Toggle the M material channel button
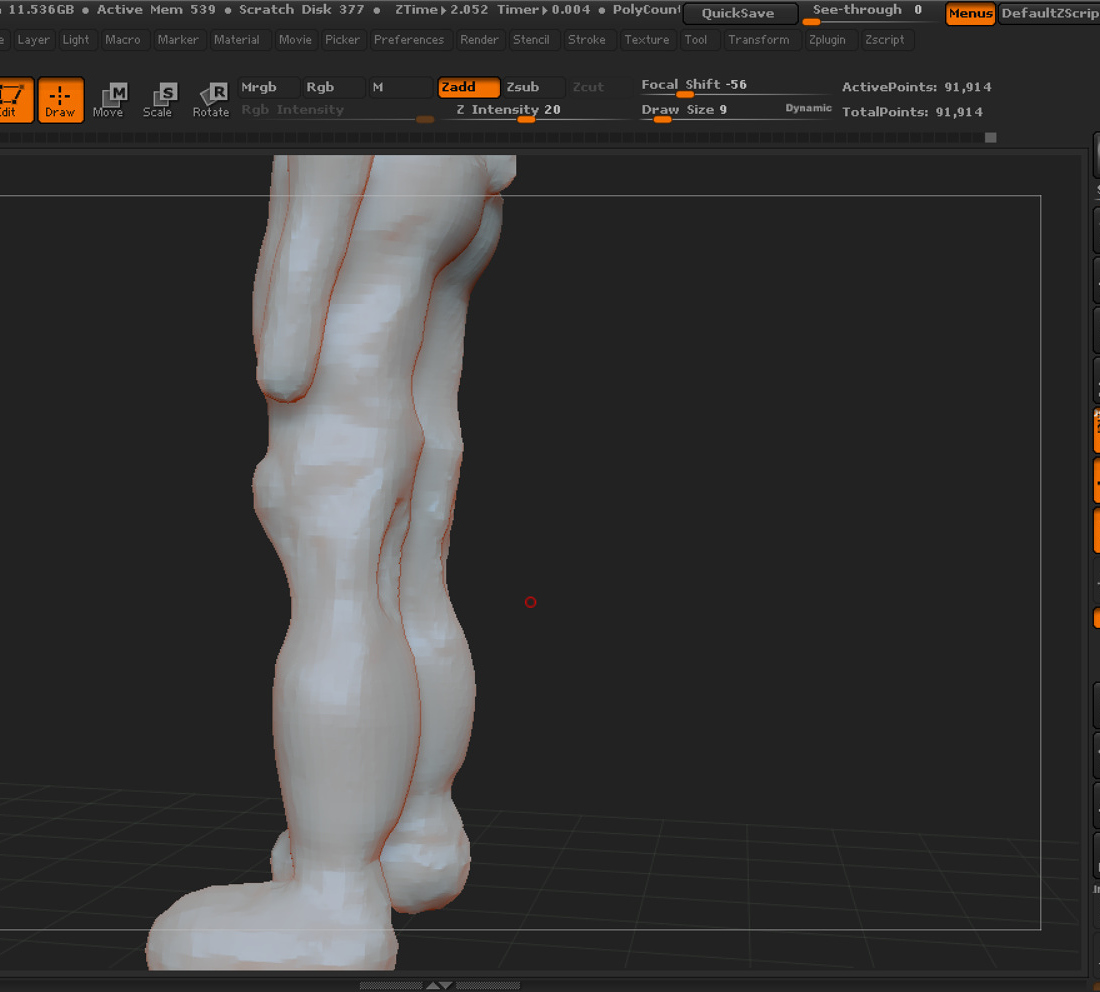The width and height of the screenshot is (1100, 992). point(401,87)
